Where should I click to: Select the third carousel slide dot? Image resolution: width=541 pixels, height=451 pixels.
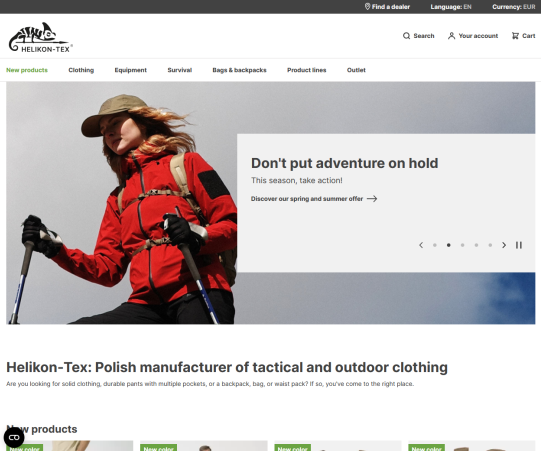coord(462,245)
